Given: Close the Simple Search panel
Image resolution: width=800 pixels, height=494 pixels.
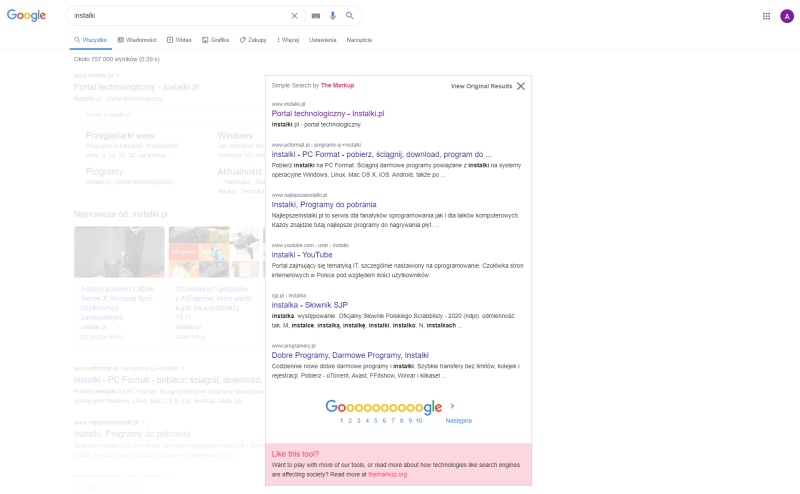Looking at the screenshot, I should click(x=520, y=86).
